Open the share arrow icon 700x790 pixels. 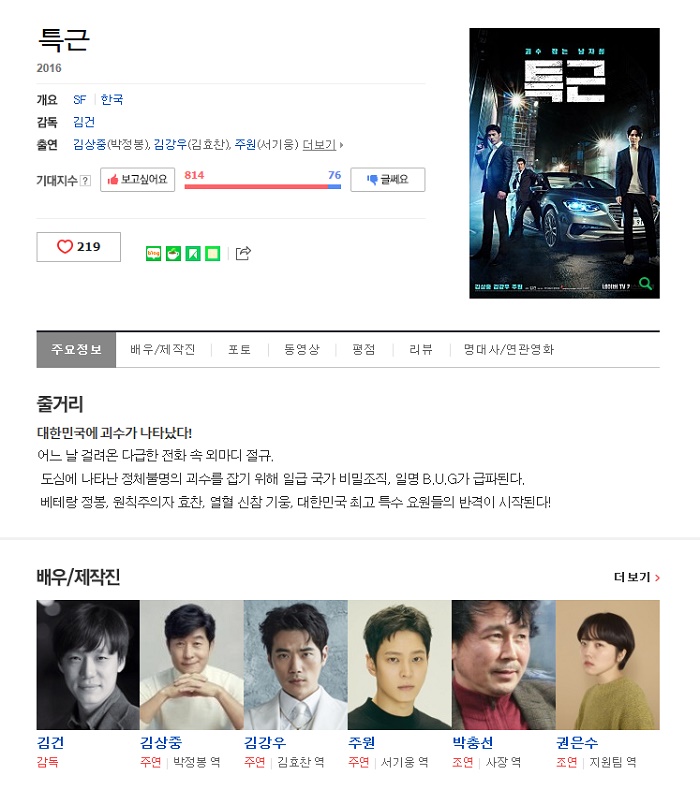pos(243,253)
